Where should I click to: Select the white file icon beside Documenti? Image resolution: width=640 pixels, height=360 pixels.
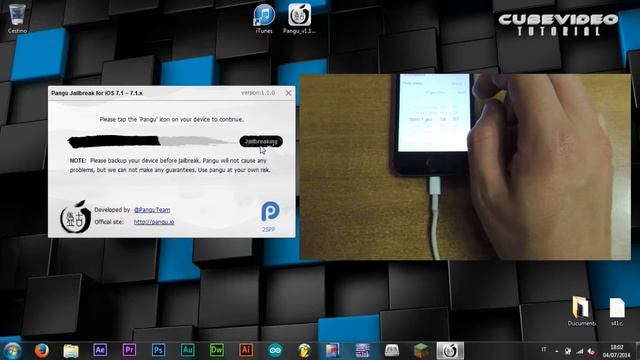tap(617, 312)
